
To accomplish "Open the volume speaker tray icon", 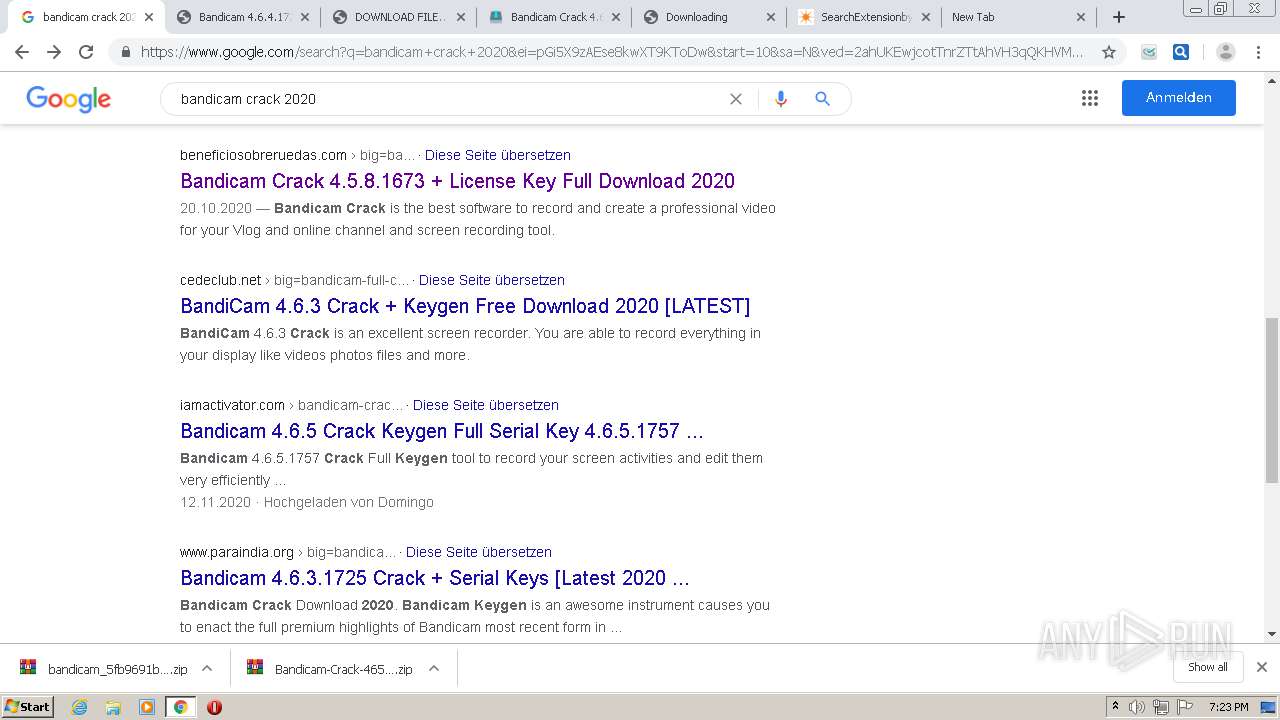I will tap(1137, 707).
